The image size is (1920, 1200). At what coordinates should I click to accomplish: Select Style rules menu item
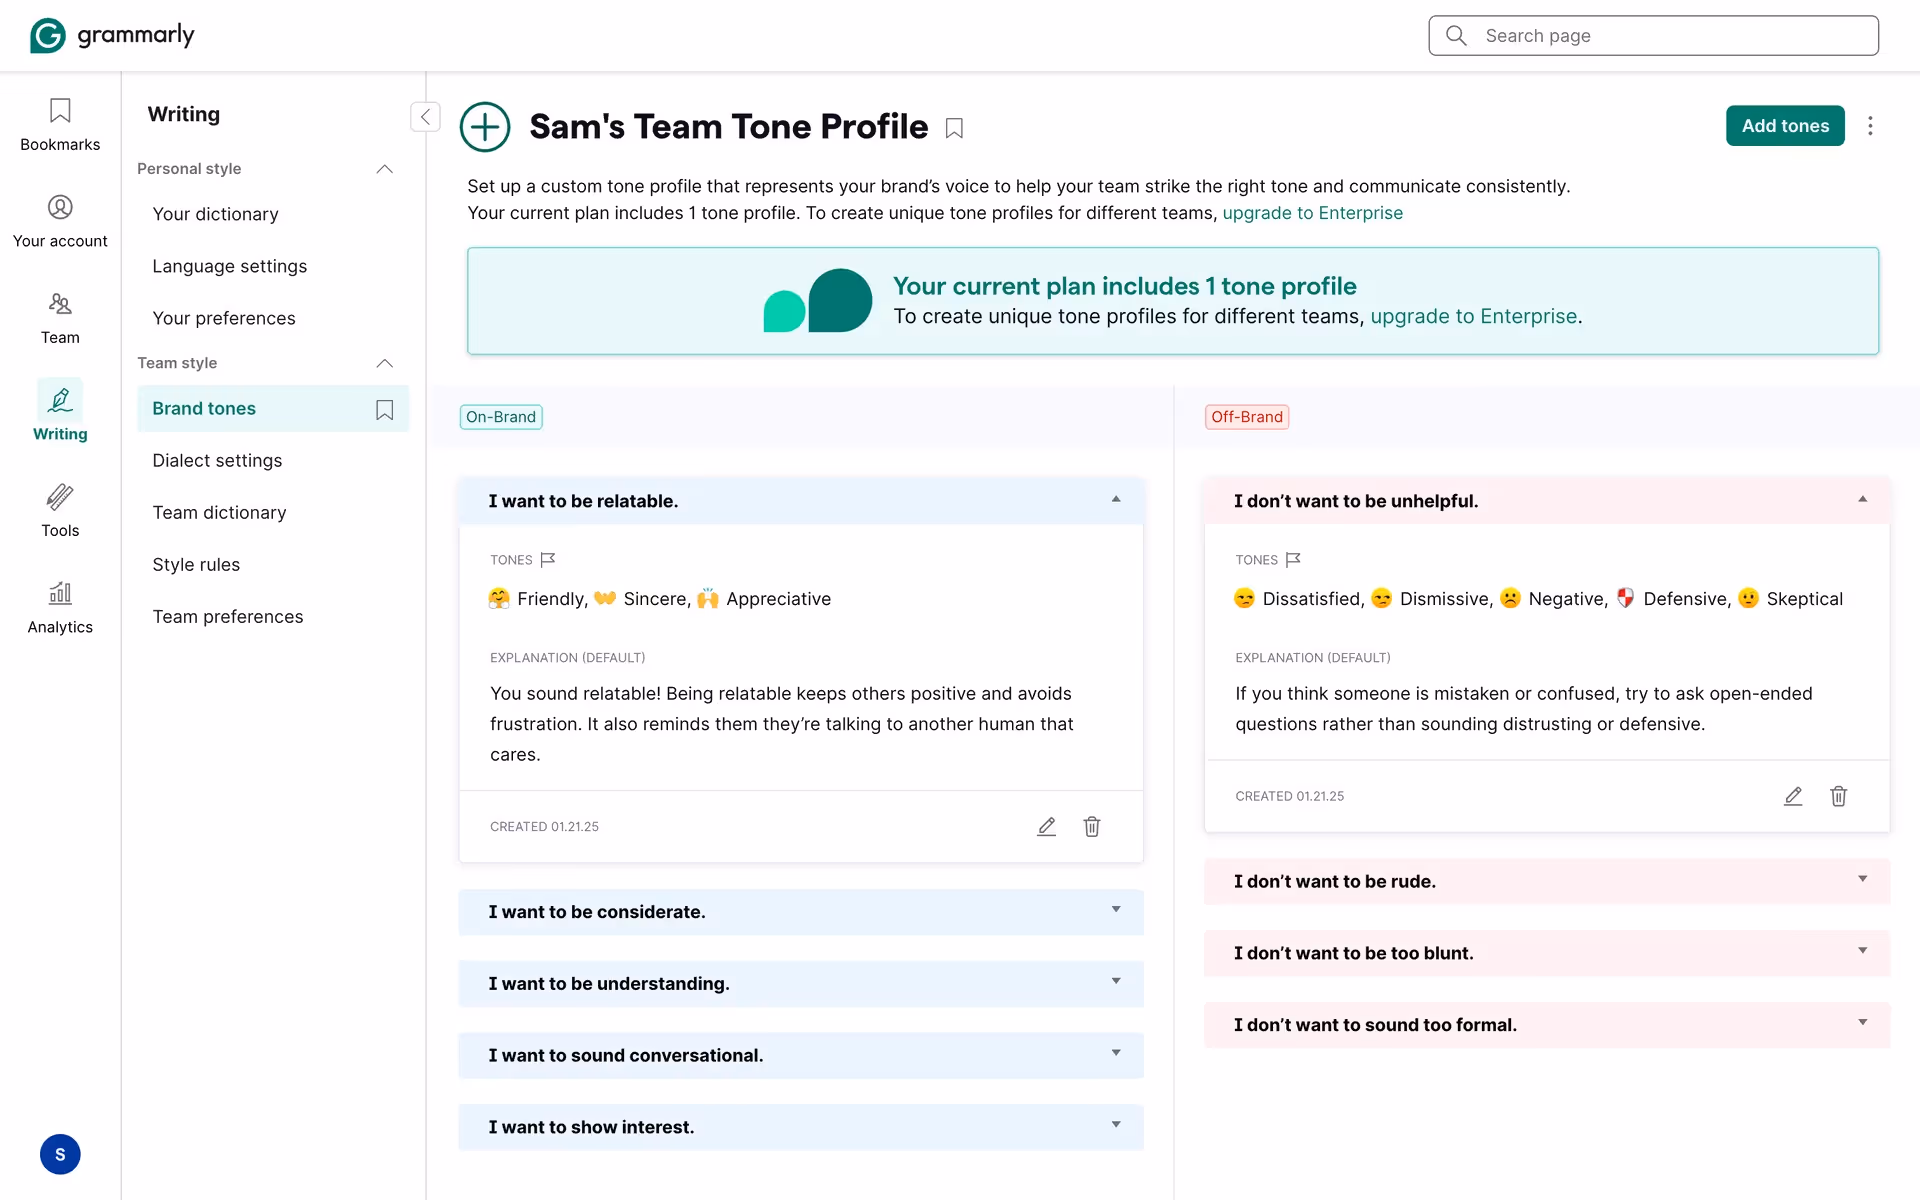[x=196, y=565]
